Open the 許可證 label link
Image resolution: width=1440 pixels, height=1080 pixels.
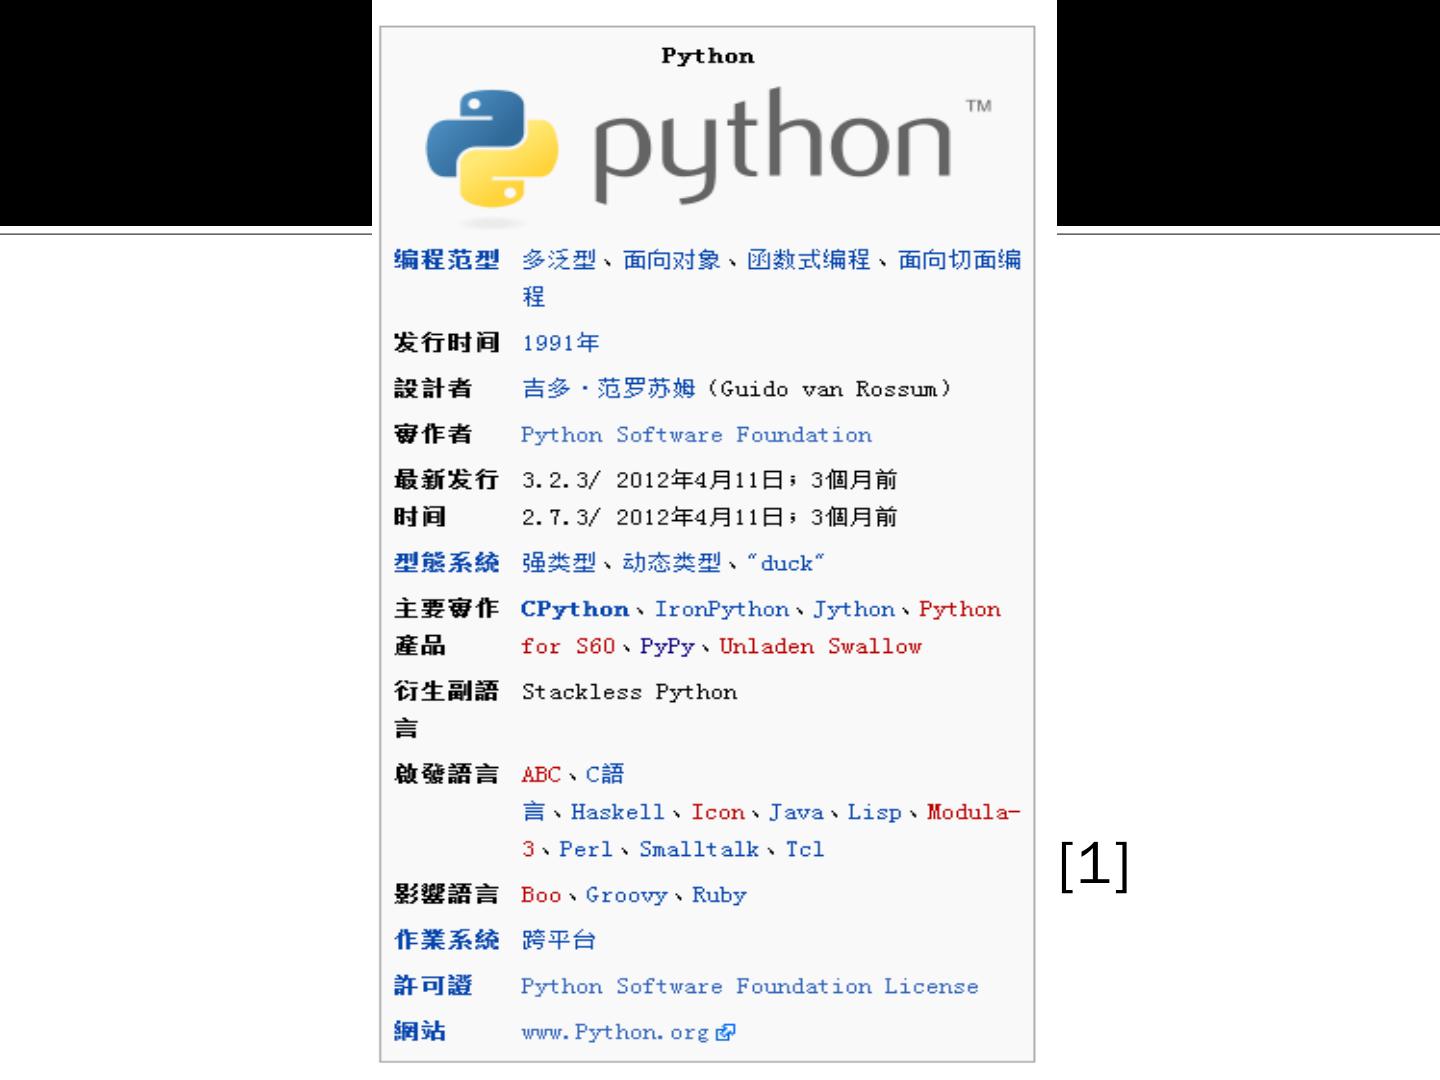433,986
